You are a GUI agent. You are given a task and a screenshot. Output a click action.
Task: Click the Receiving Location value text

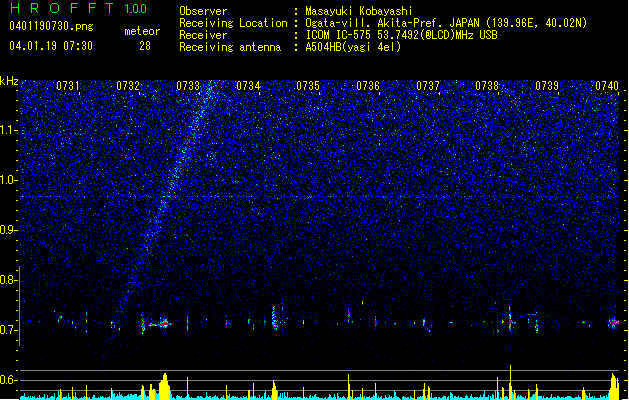(x=446, y=23)
